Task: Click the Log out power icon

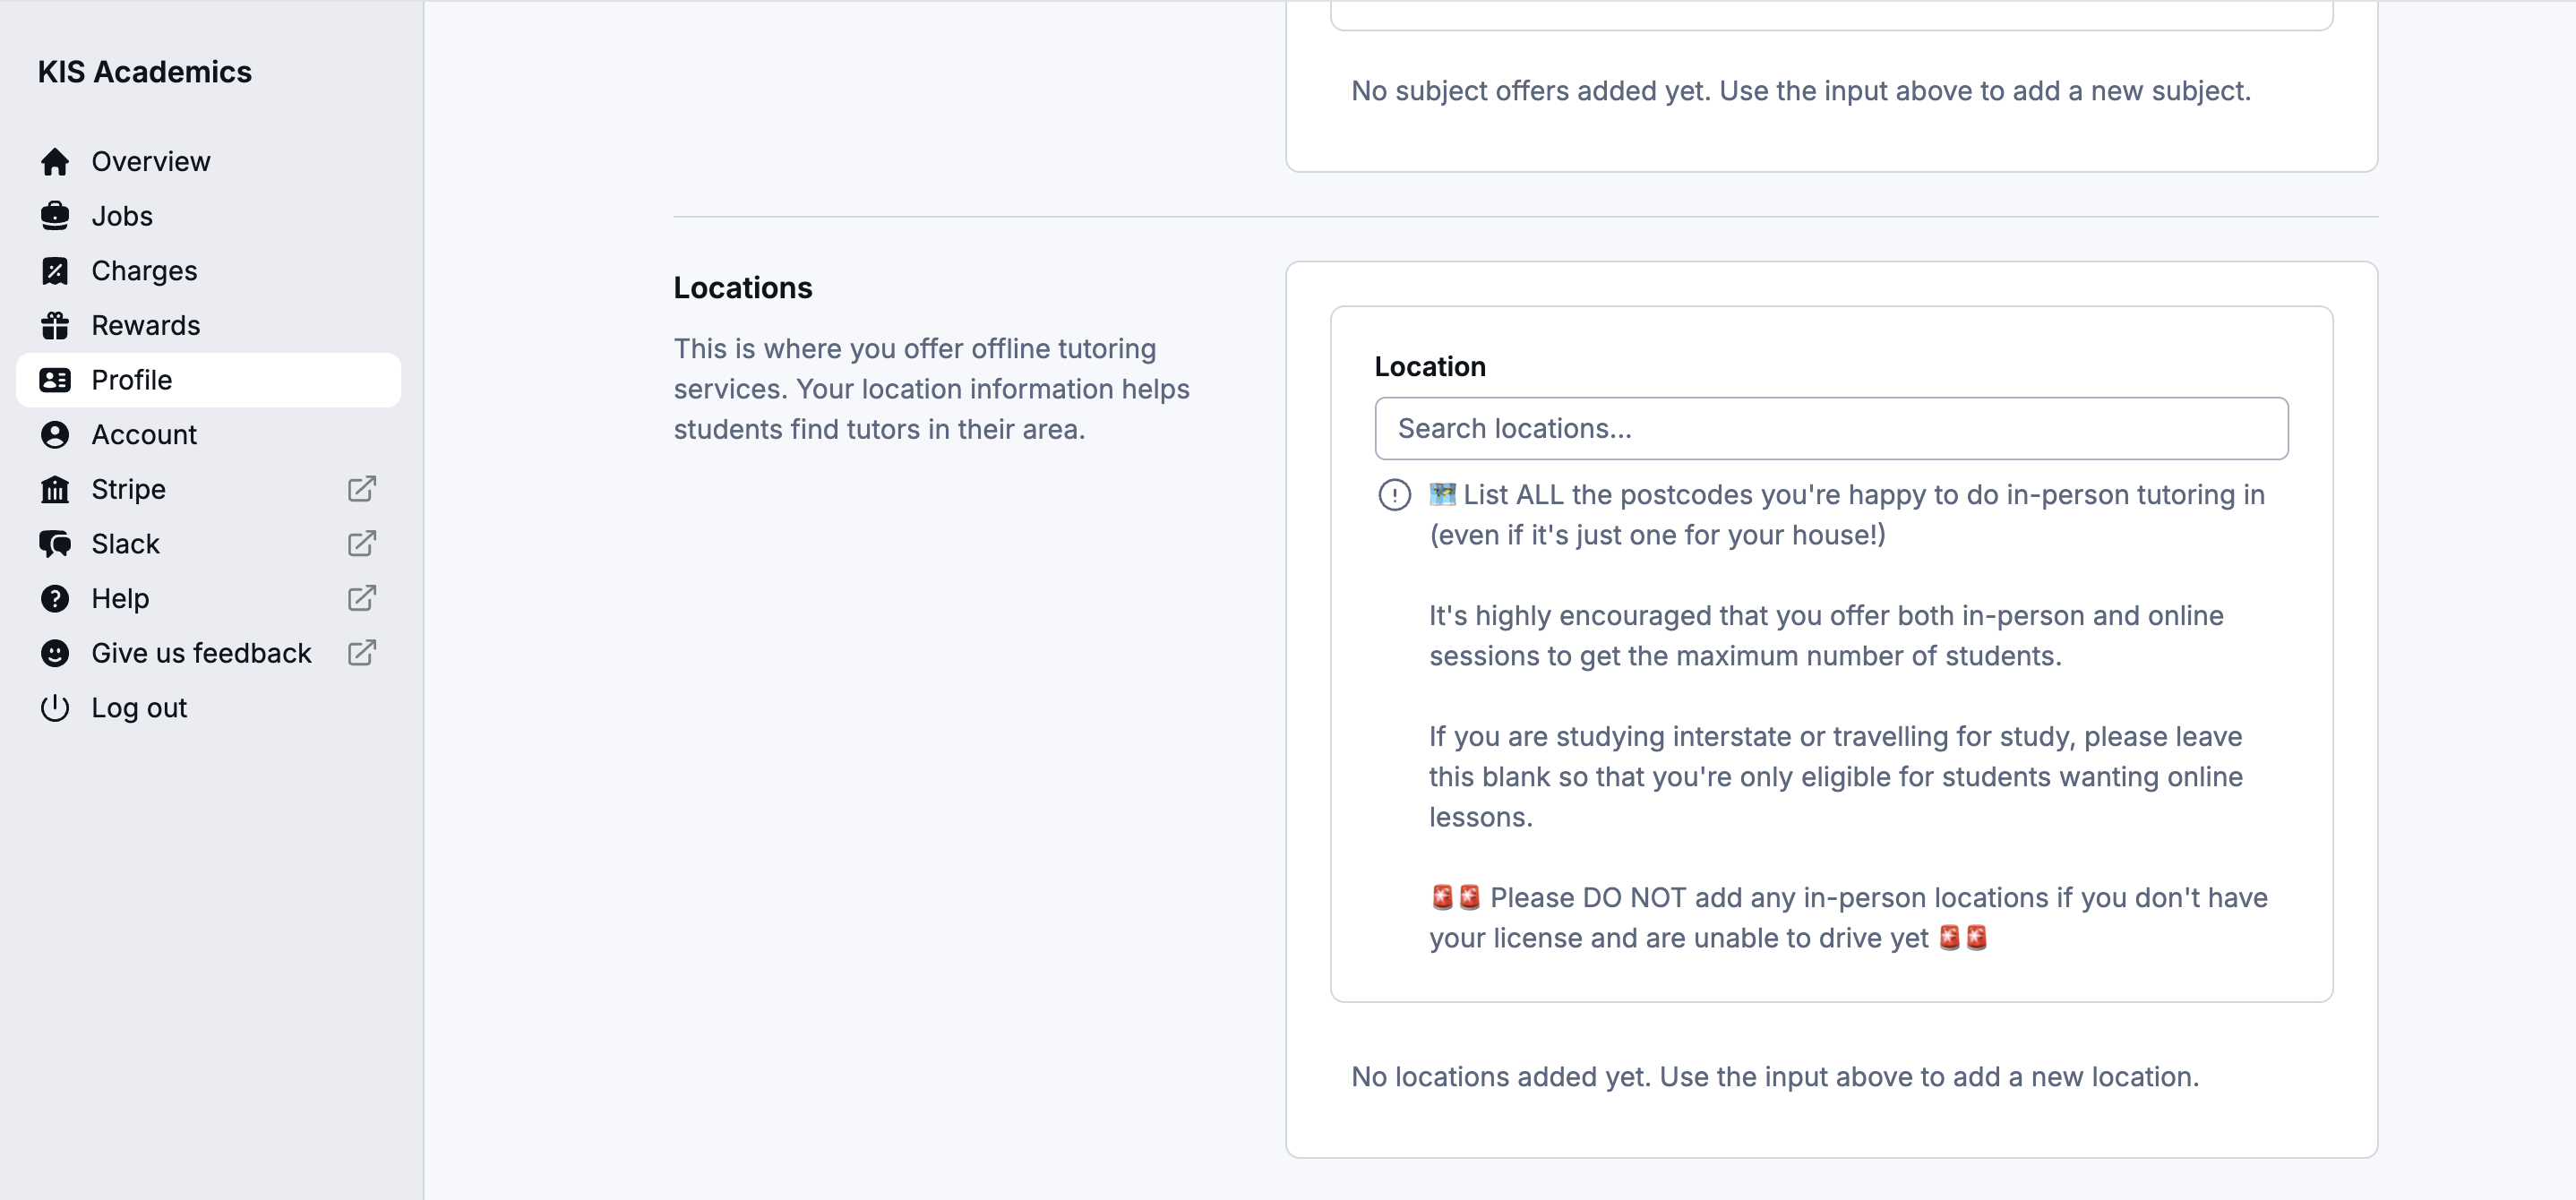Action: click(55, 708)
